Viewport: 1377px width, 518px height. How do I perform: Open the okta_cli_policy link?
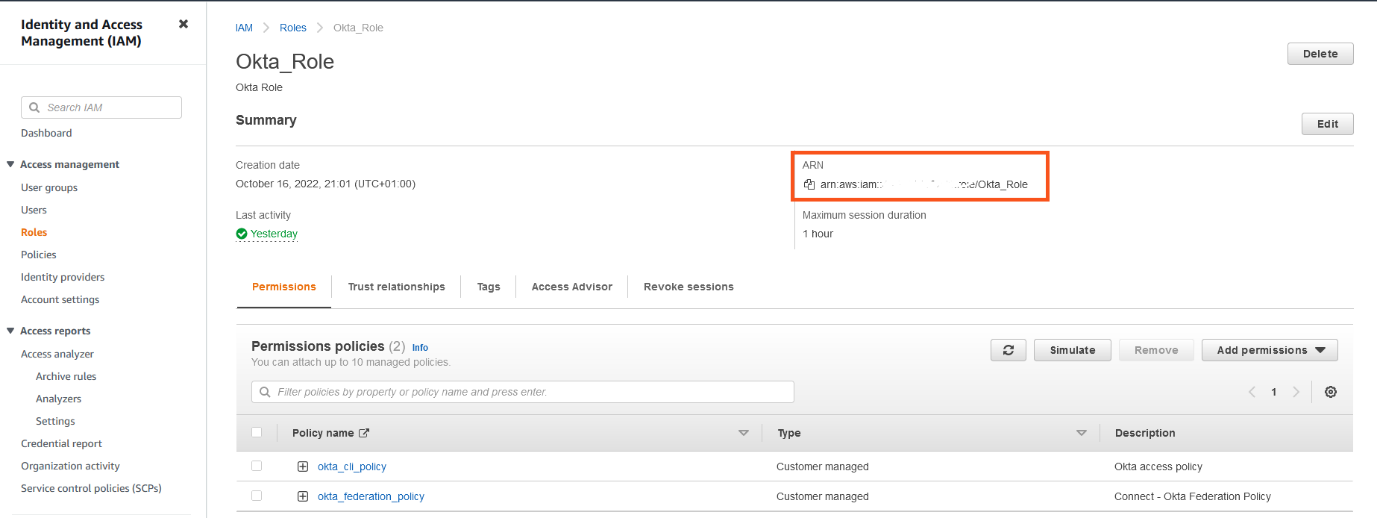click(x=352, y=466)
